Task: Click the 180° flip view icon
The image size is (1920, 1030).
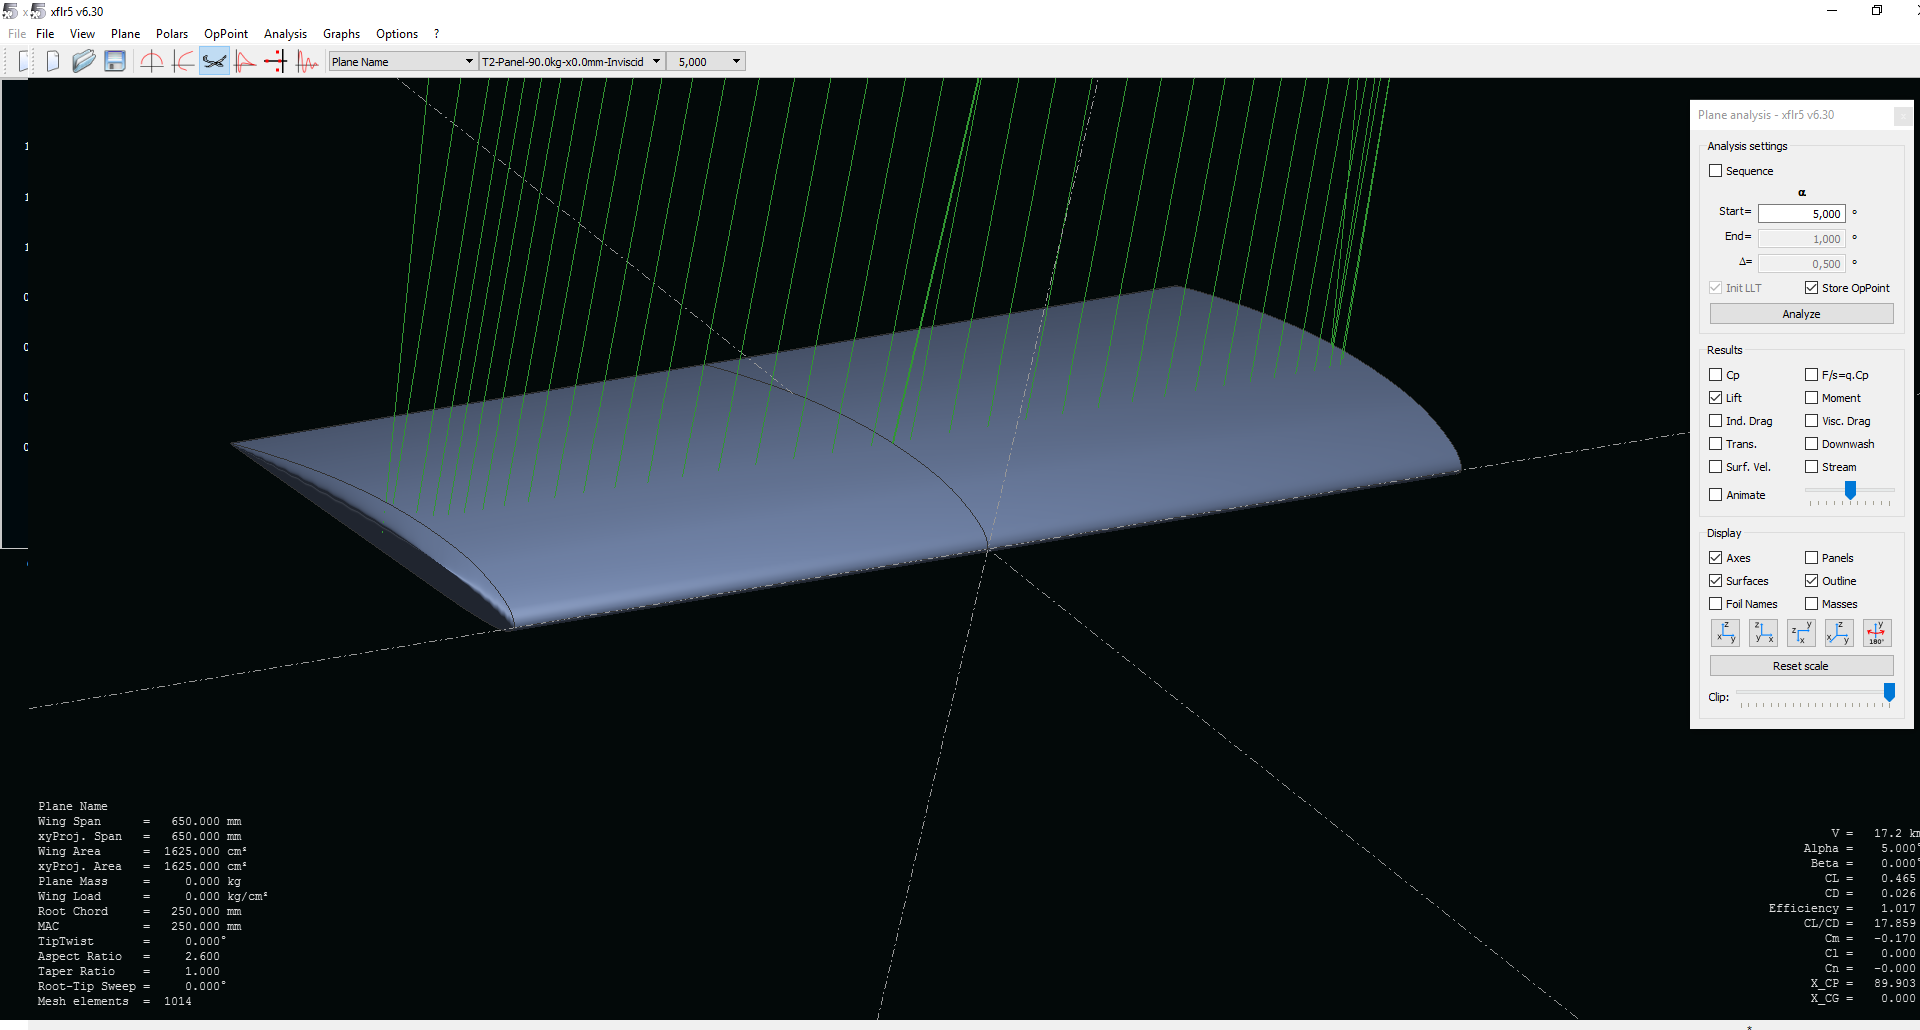Action: point(1876,633)
